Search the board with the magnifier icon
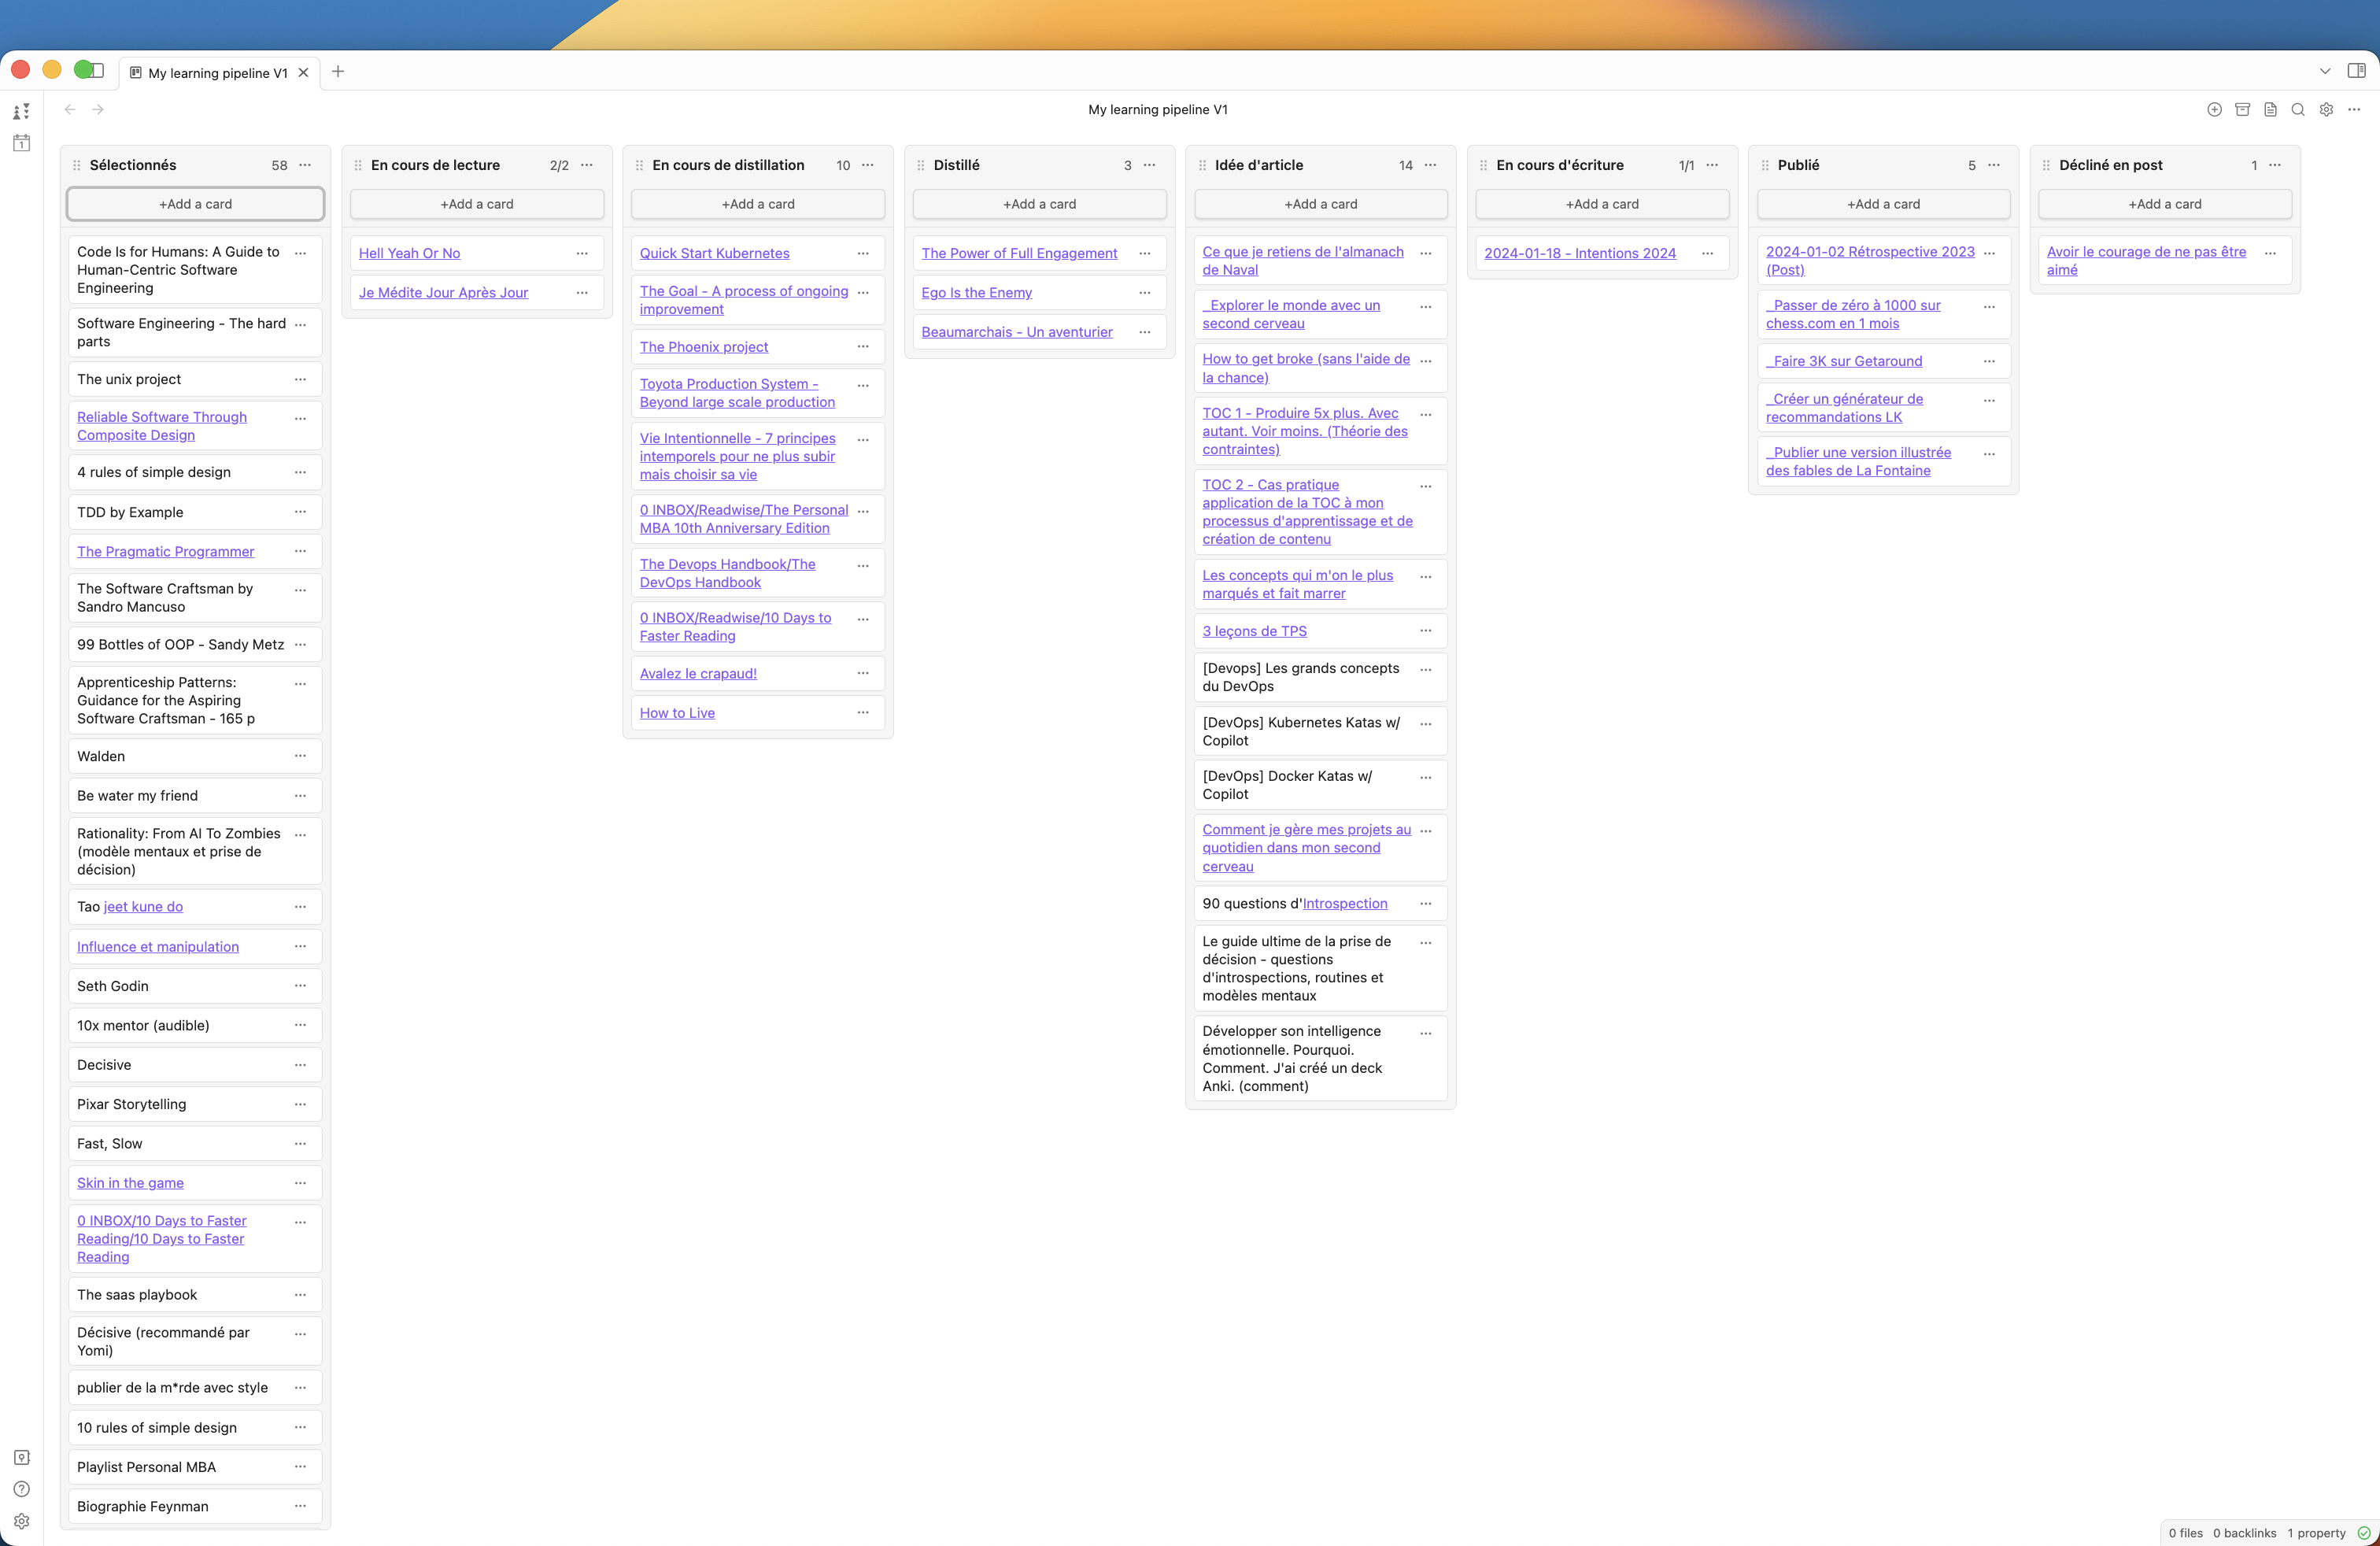 2298,110
